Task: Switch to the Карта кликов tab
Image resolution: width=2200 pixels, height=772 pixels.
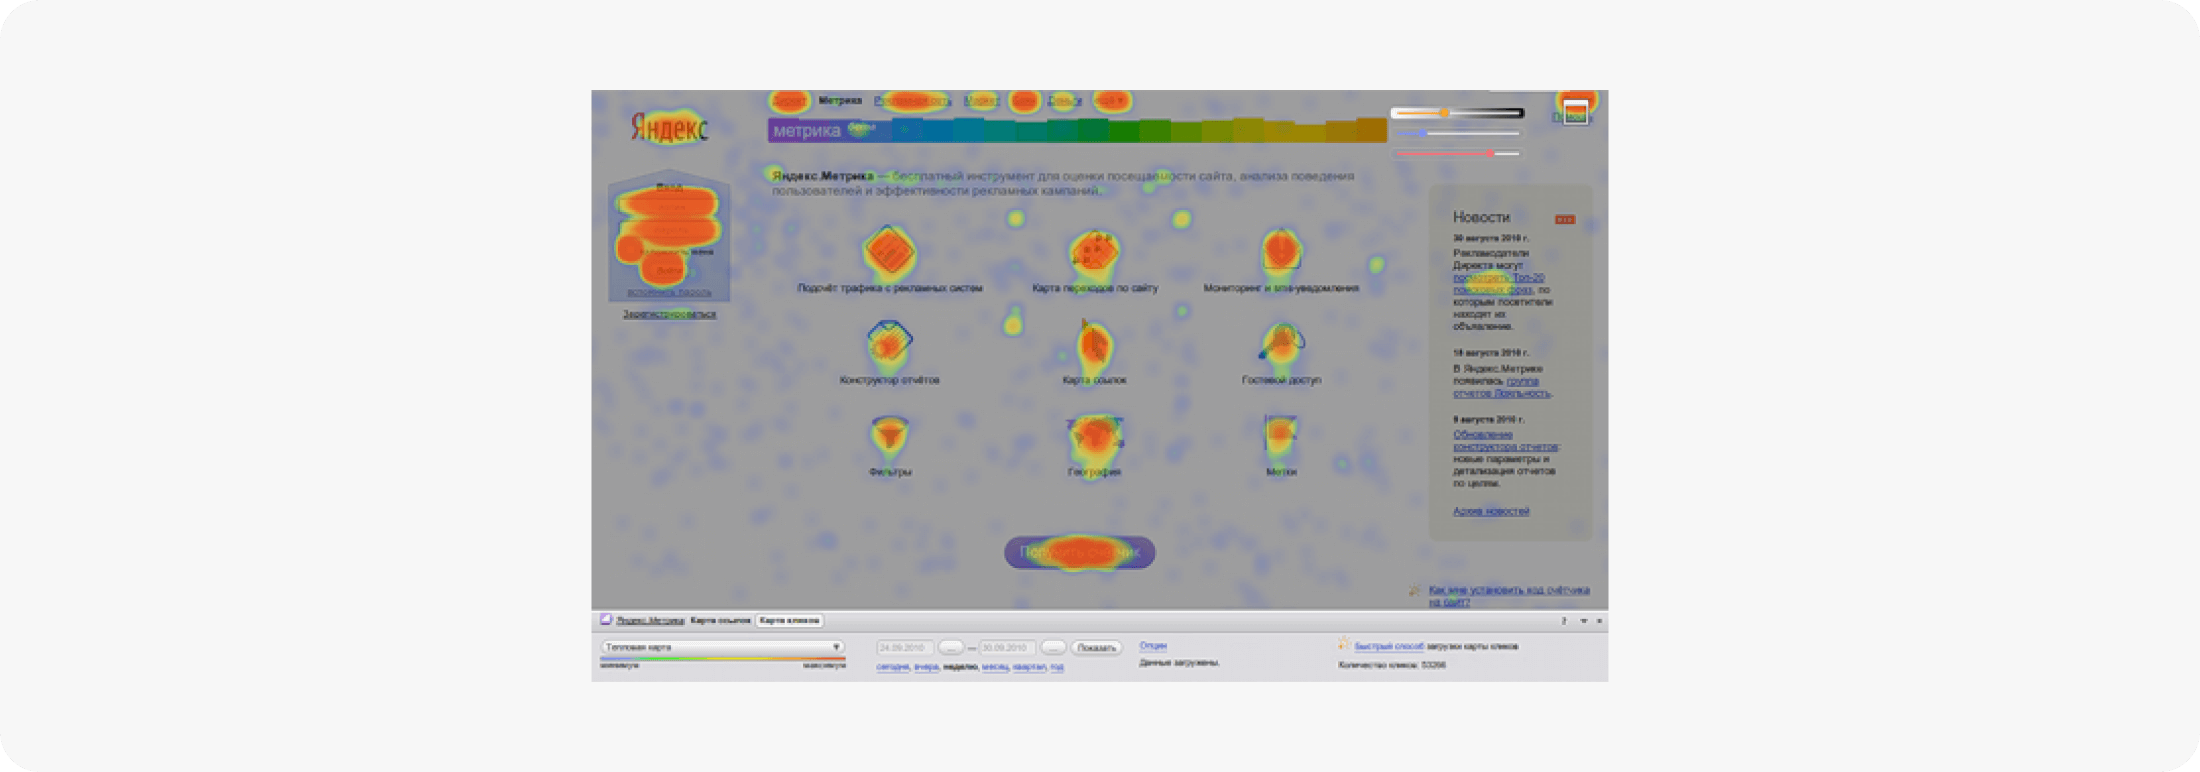Action: coord(789,621)
